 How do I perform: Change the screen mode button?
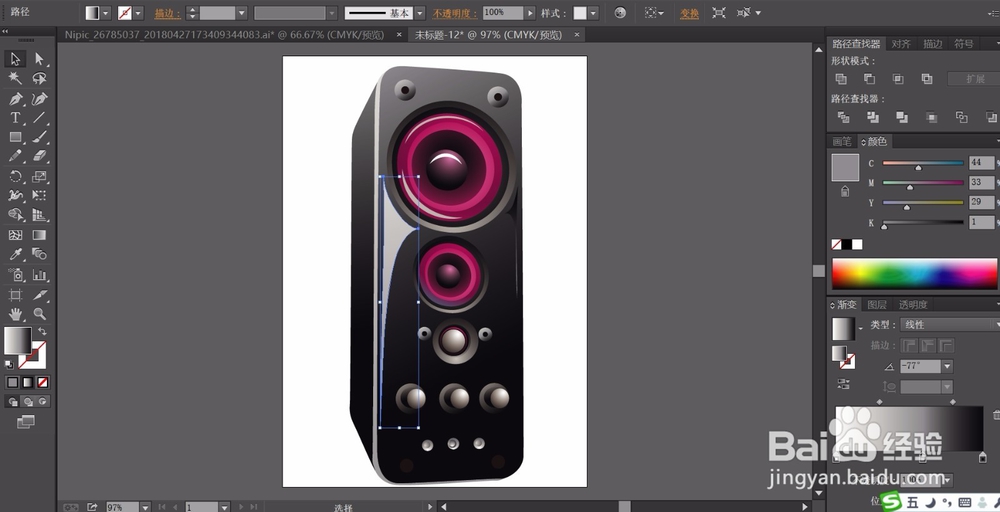(26, 421)
